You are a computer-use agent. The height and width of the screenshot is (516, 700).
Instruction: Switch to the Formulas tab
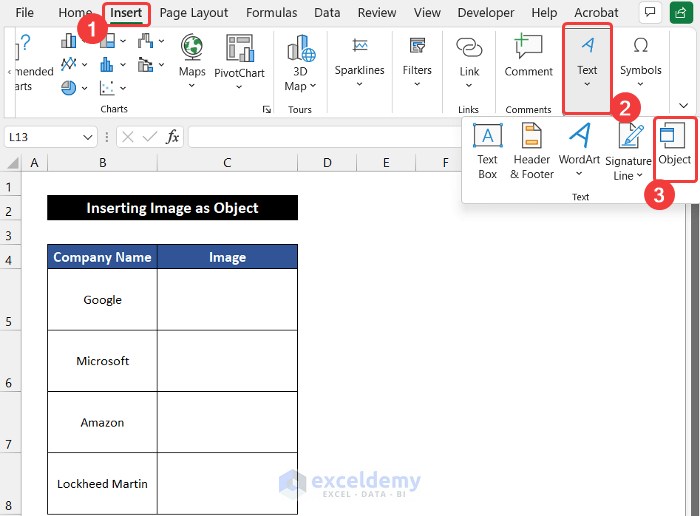[x=271, y=12]
